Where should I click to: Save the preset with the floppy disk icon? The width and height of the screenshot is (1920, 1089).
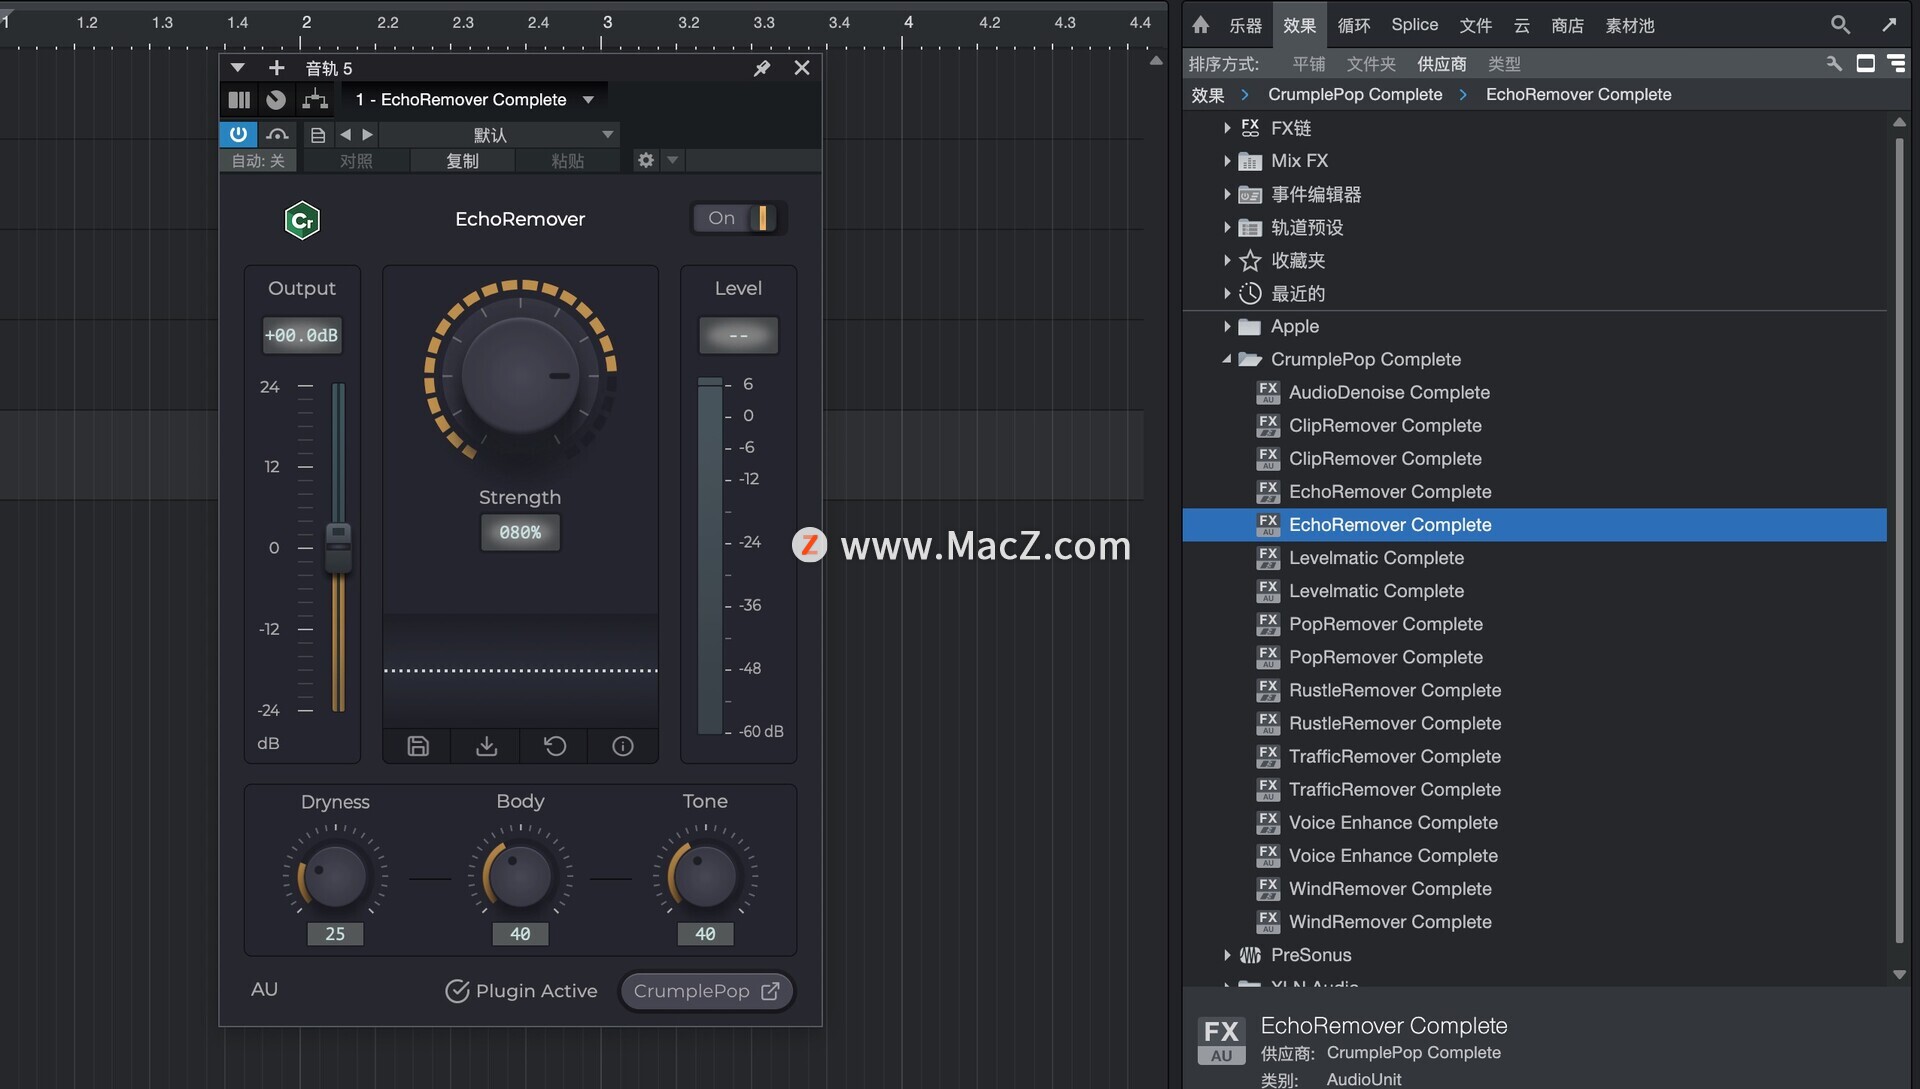click(x=418, y=746)
